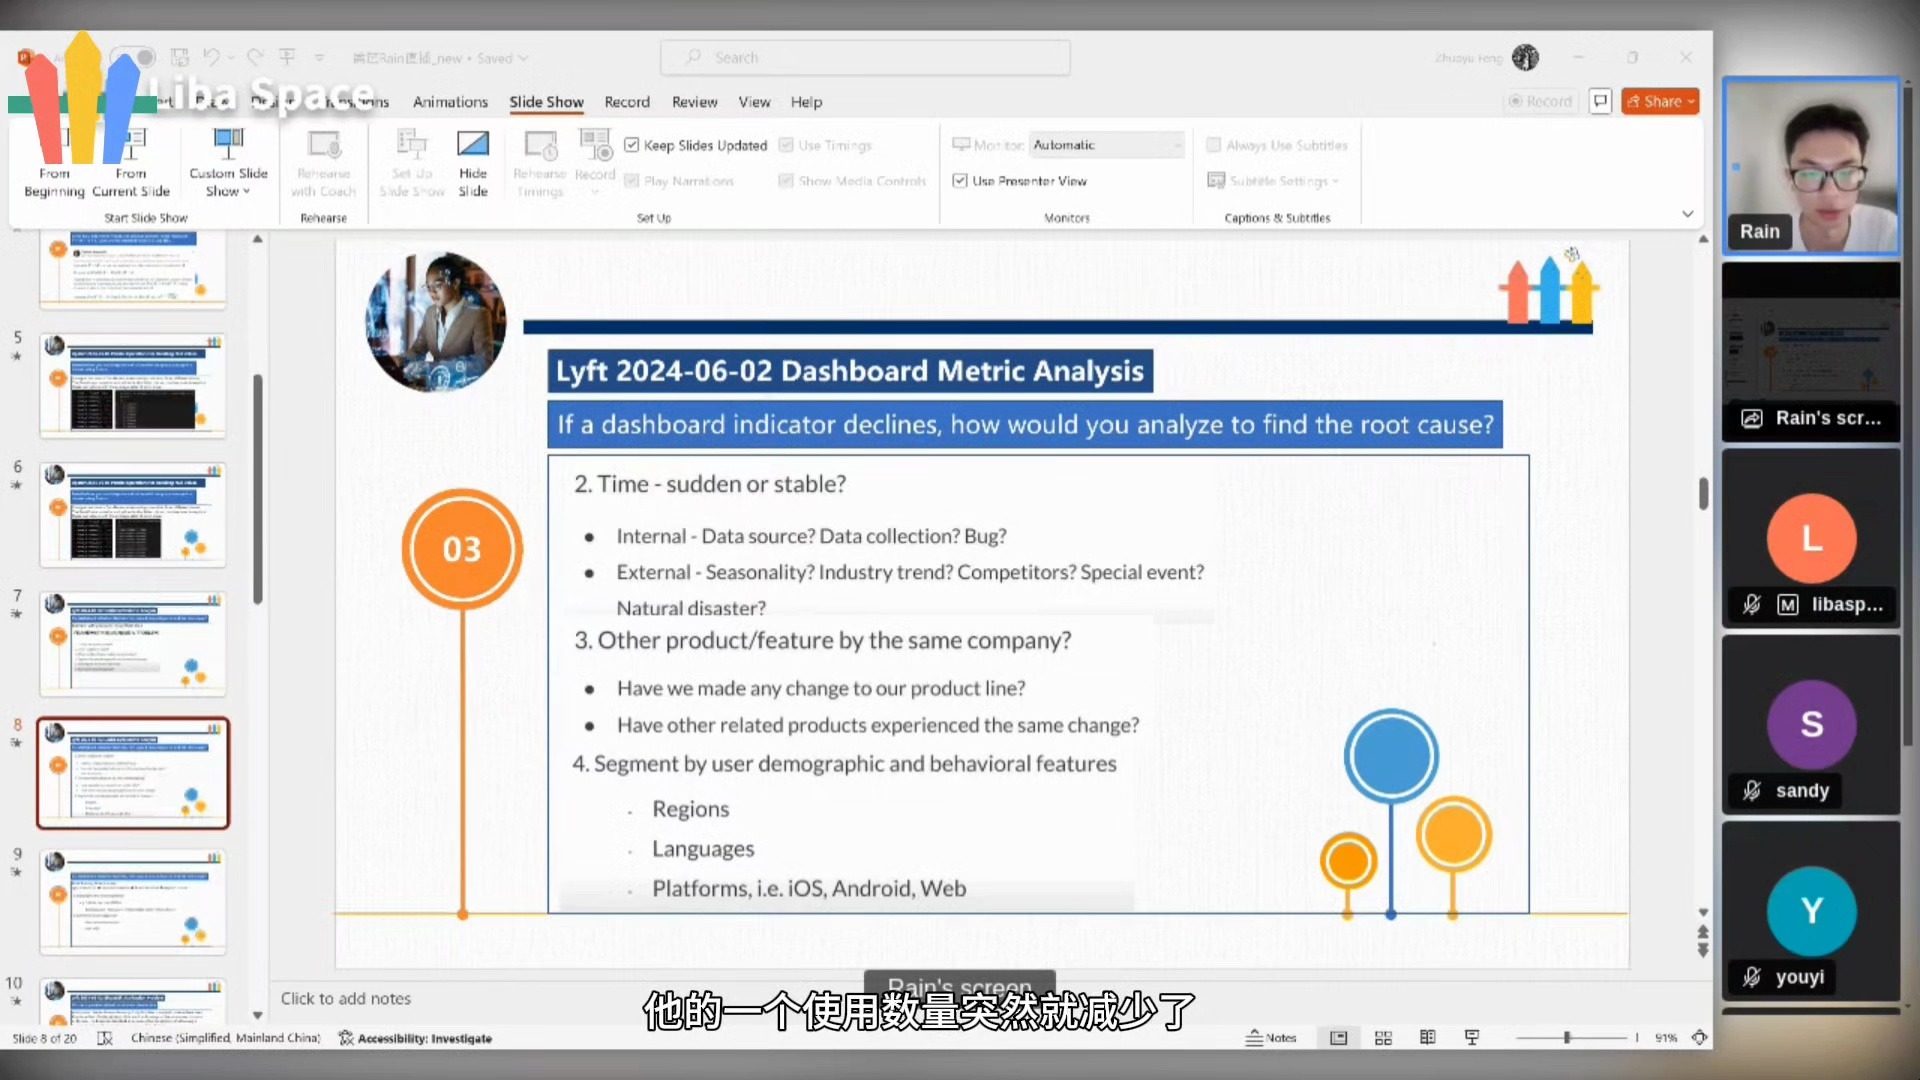Go to previous slide with double-up arrow
The image size is (1920, 1080).
point(1703,932)
